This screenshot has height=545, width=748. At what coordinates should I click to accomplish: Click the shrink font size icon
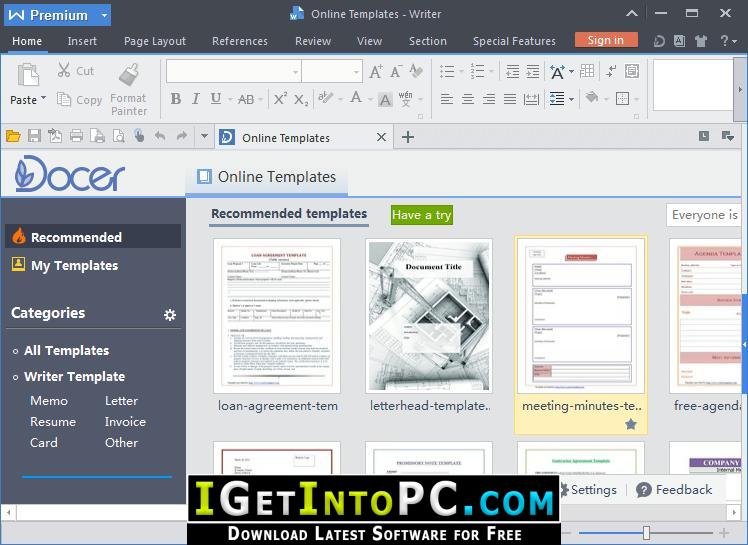click(396, 72)
